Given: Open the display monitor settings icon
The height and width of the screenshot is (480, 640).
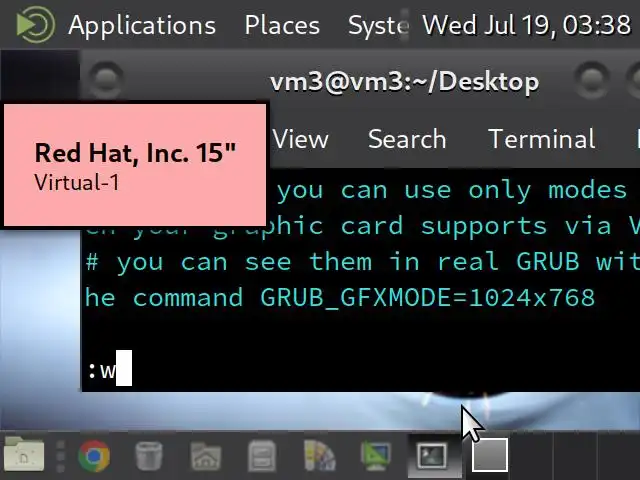Looking at the screenshot, I should [x=376, y=456].
